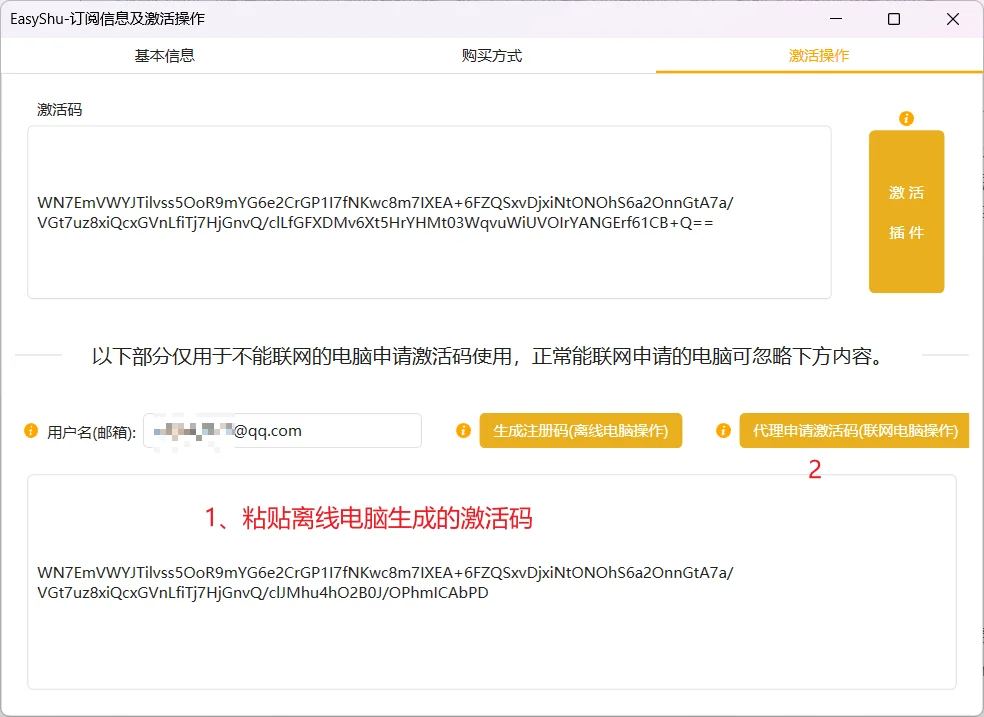This screenshot has height=717, width=984.
Task: Focus the lower offline registration code text box
Action: pos(492,582)
